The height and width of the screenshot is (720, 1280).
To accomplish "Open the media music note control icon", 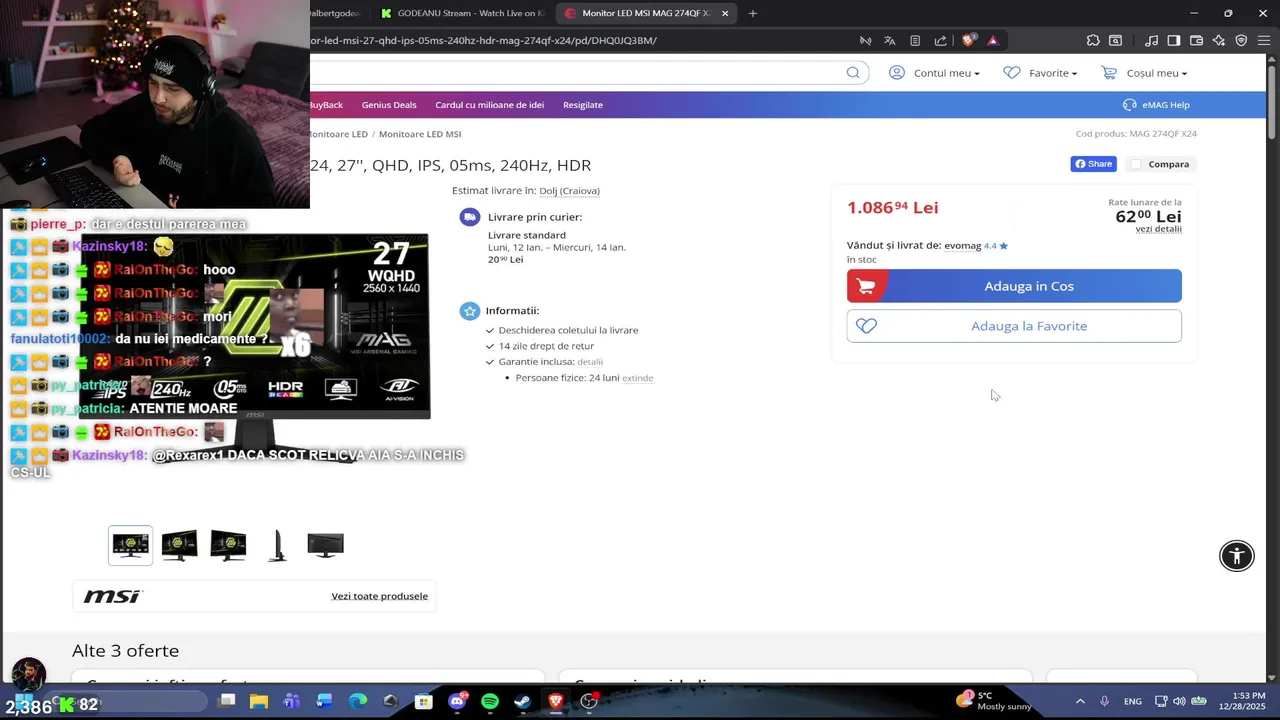I will pyautogui.click(x=1152, y=41).
